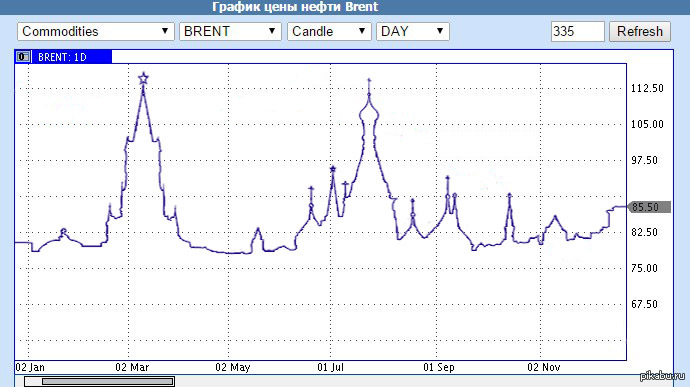Click the График цены нефти Brent title bar
This screenshot has height=387, width=690.
(295, 7)
